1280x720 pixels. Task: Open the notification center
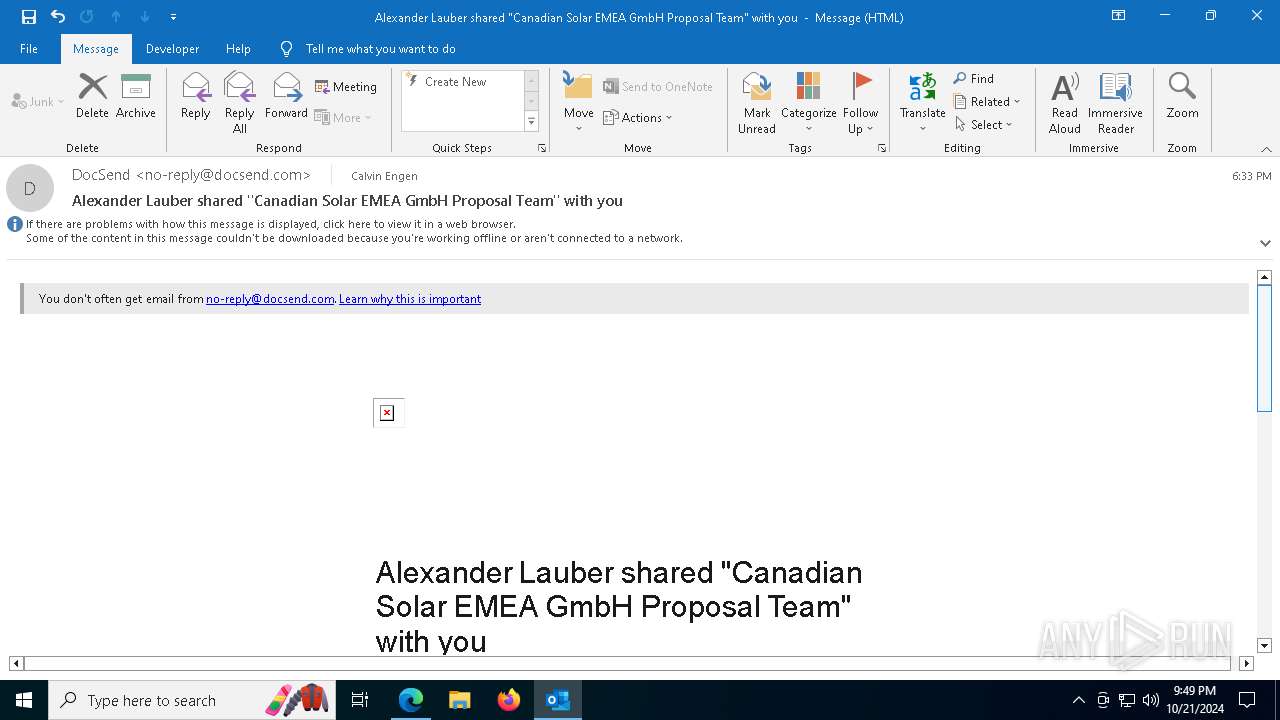(1247, 700)
